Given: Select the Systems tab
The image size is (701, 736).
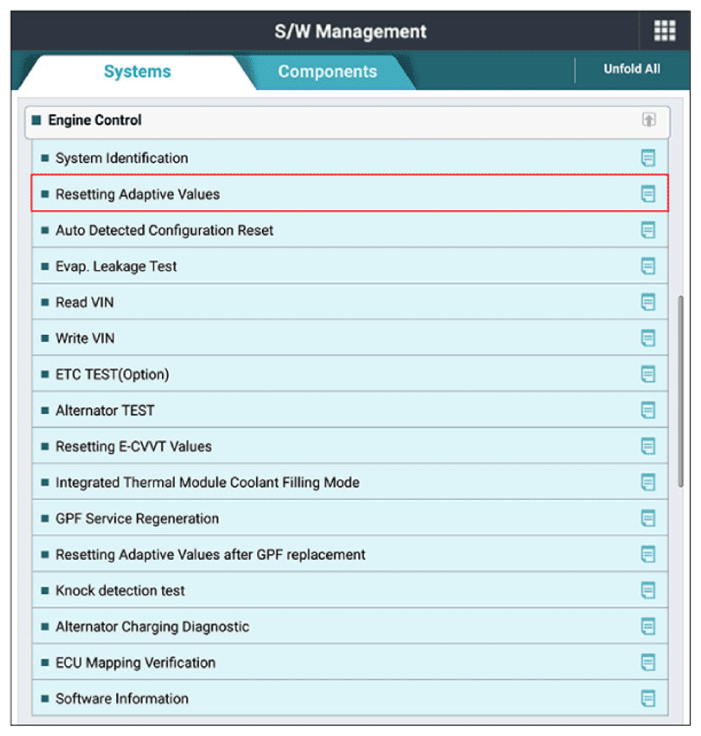Looking at the screenshot, I should pos(137,72).
